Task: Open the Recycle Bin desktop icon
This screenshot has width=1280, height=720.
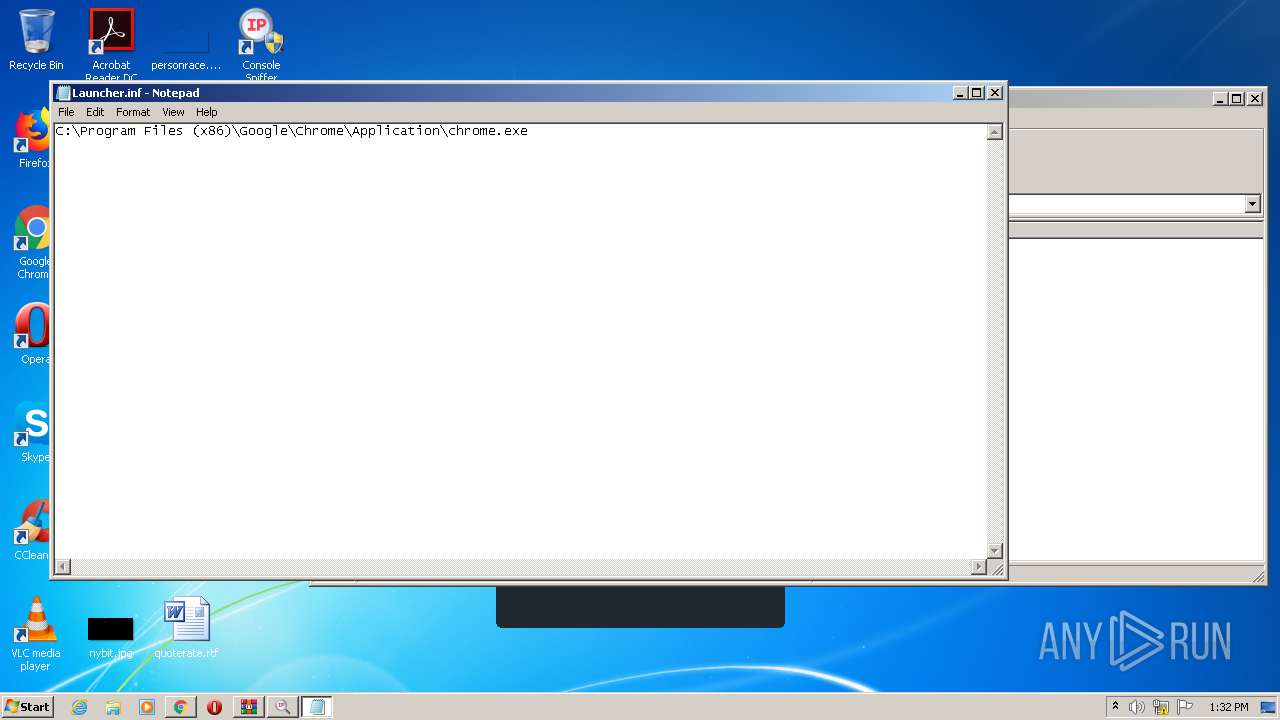Action: click(x=36, y=40)
